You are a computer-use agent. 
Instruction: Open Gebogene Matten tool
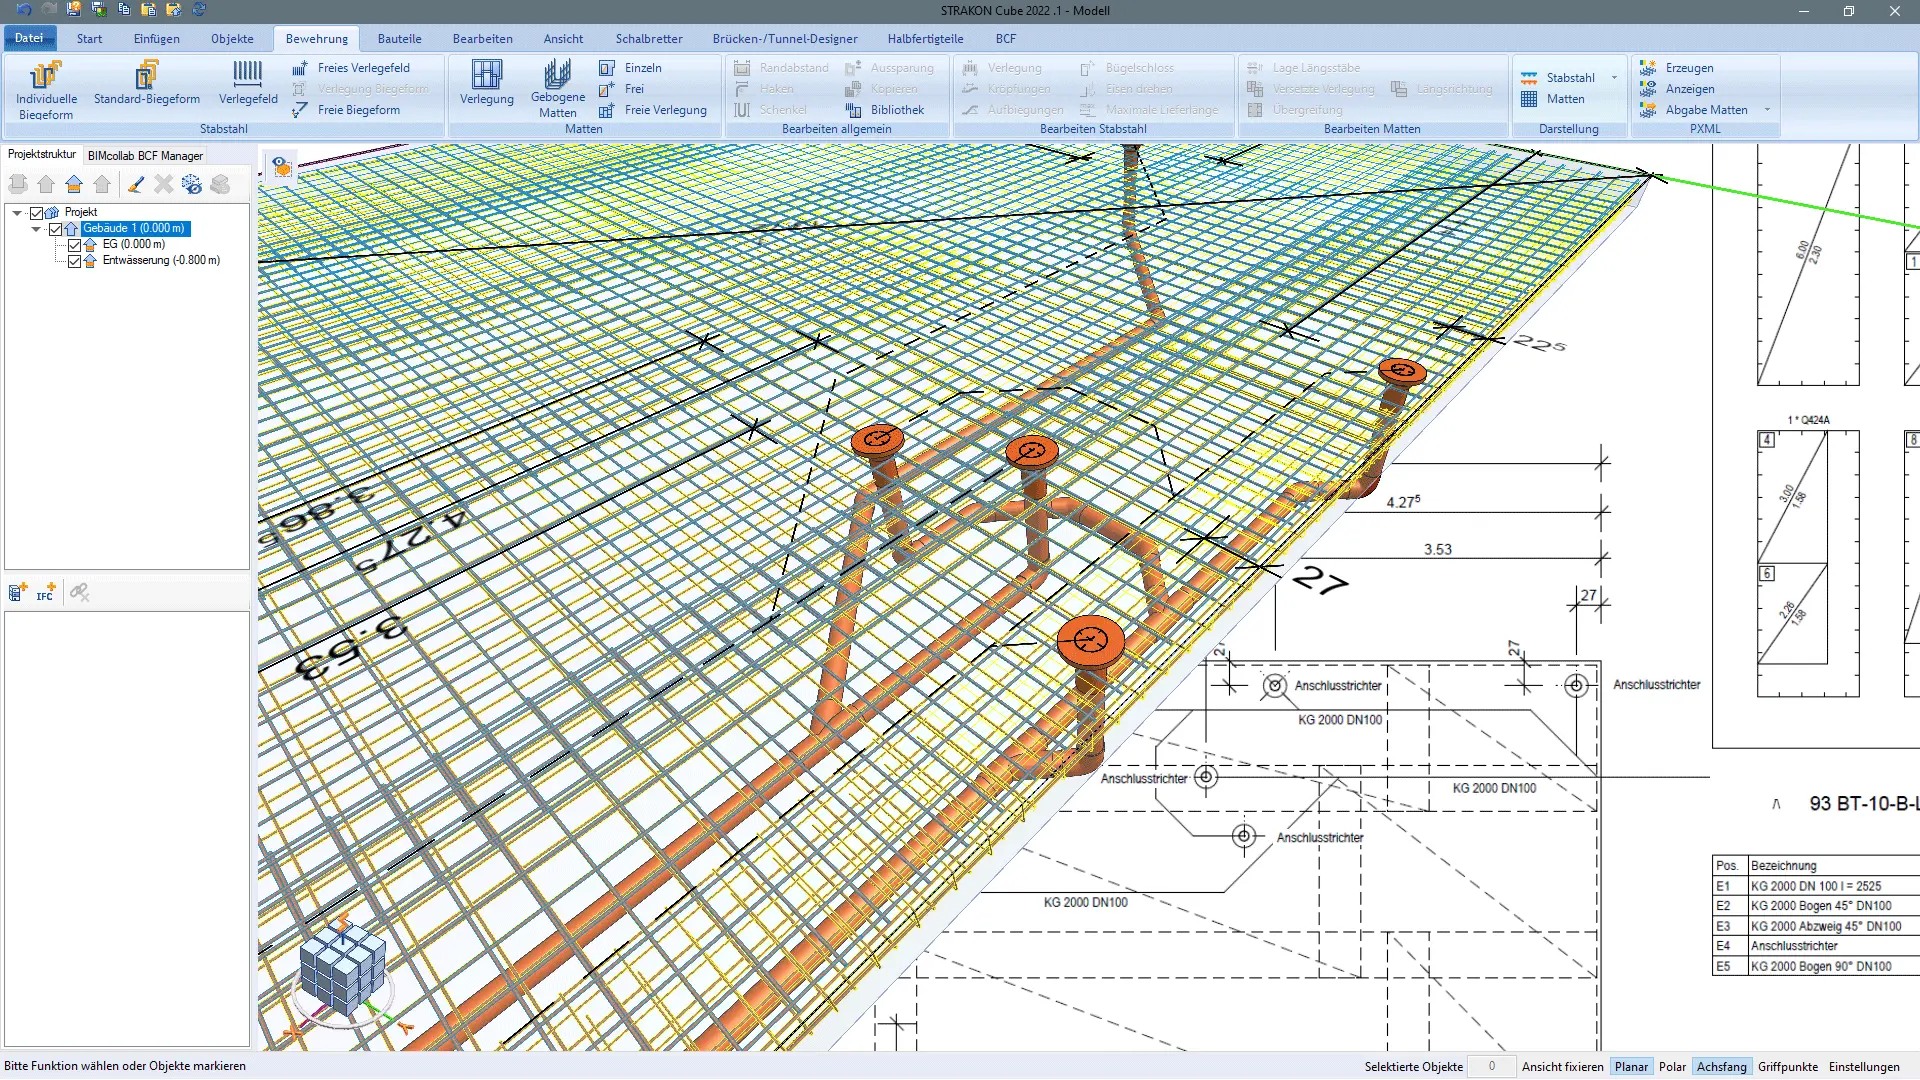click(x=557, y=76)
